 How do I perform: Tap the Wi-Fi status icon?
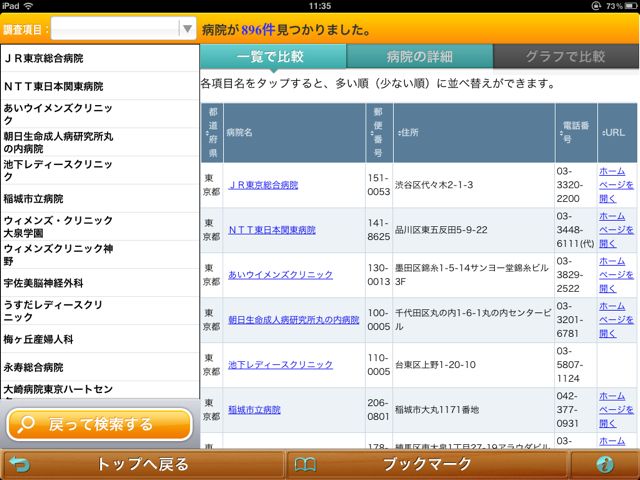point(28,6)
